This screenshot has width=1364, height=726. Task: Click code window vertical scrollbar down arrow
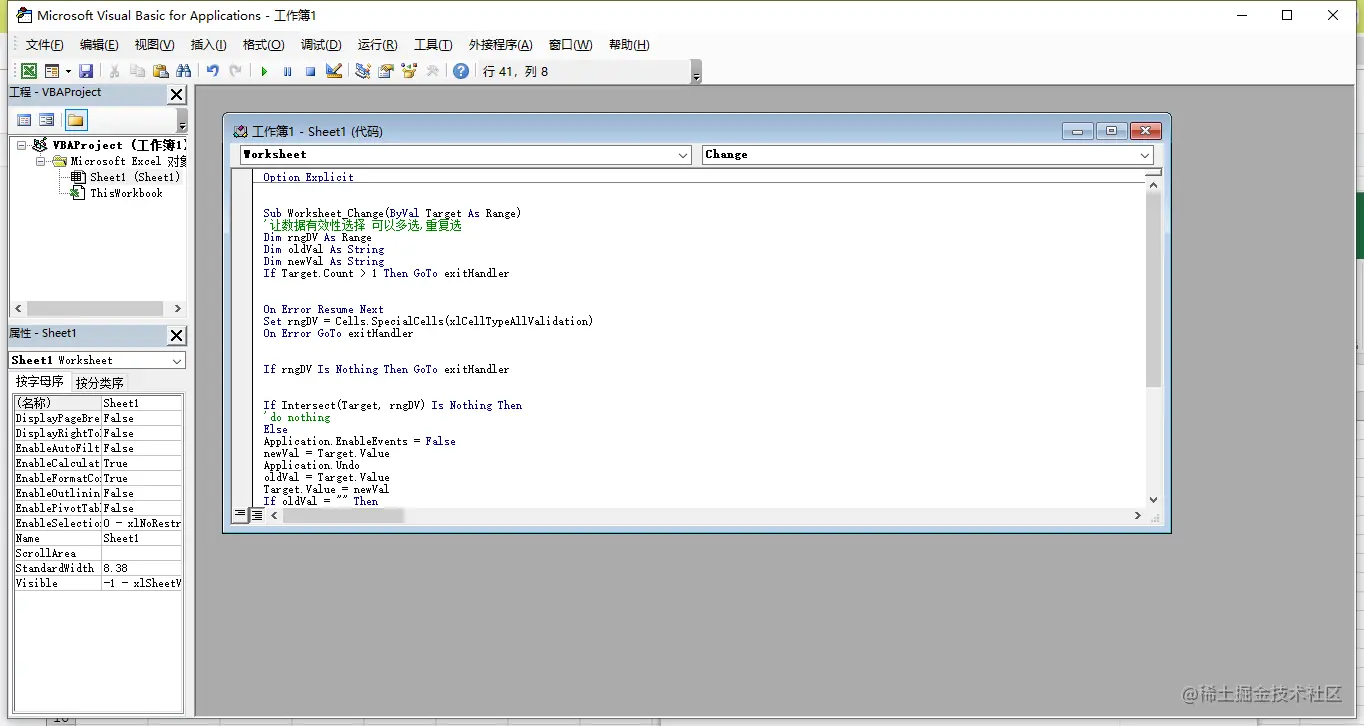coord(1153,500)
